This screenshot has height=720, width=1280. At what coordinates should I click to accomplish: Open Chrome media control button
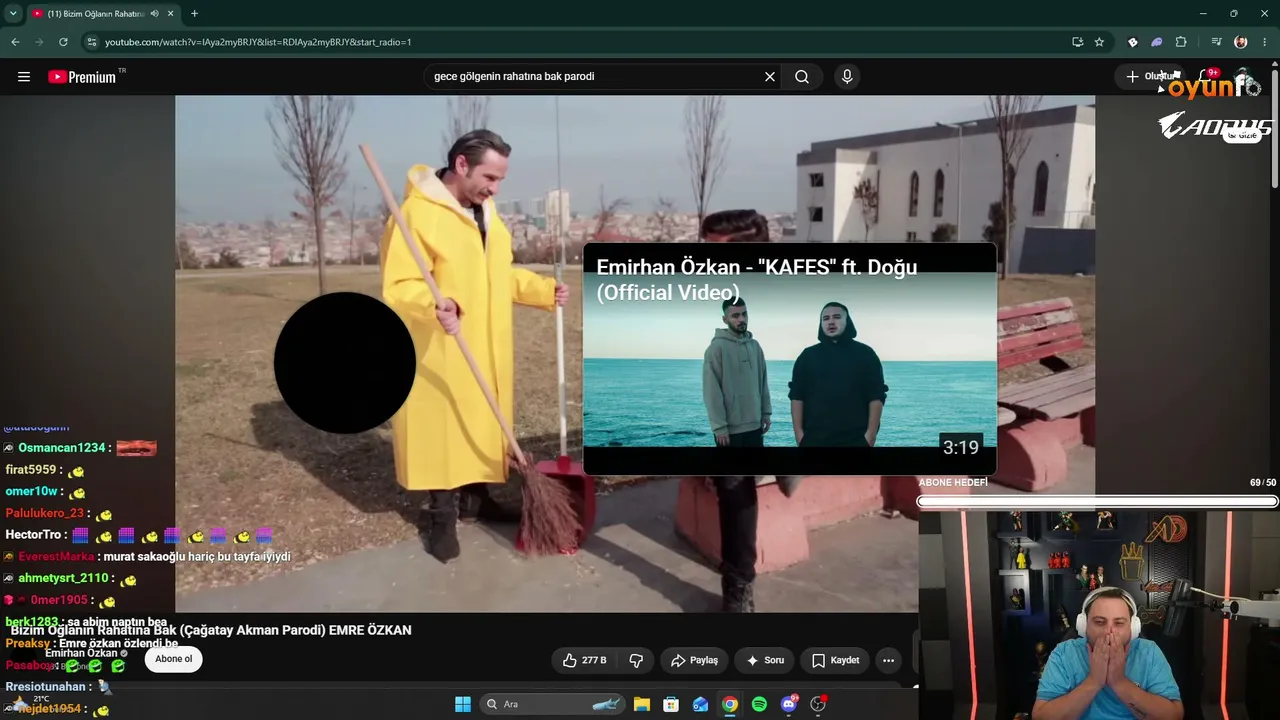point(1216,42)
